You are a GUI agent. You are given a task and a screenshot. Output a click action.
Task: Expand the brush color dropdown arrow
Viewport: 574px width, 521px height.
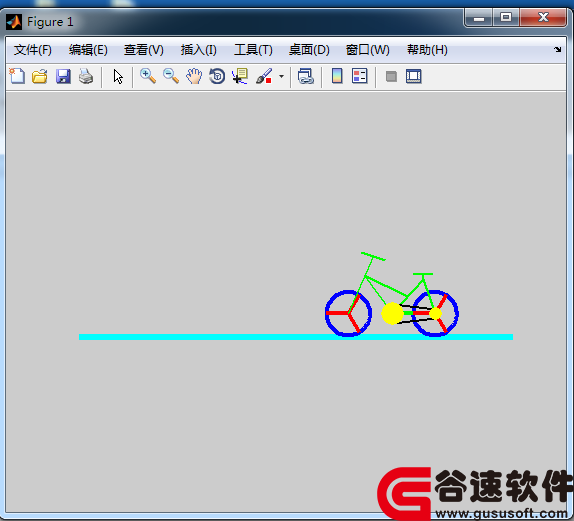tap(281, 77)
